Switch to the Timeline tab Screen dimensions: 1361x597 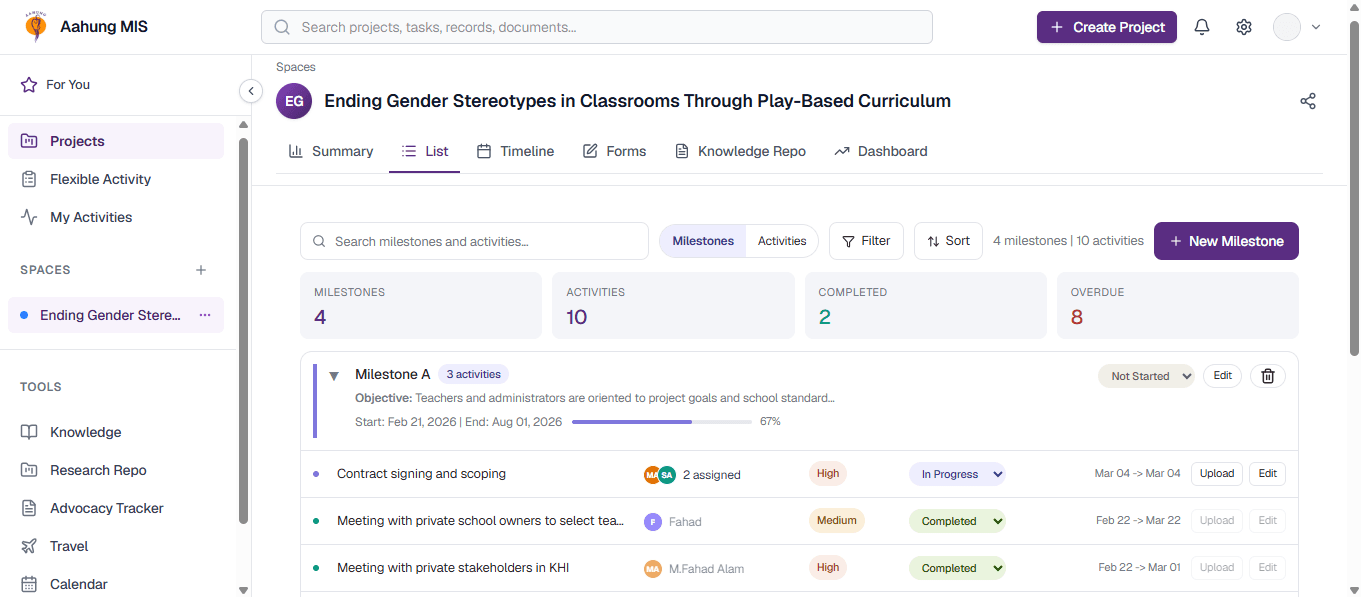tap(515, 151)
